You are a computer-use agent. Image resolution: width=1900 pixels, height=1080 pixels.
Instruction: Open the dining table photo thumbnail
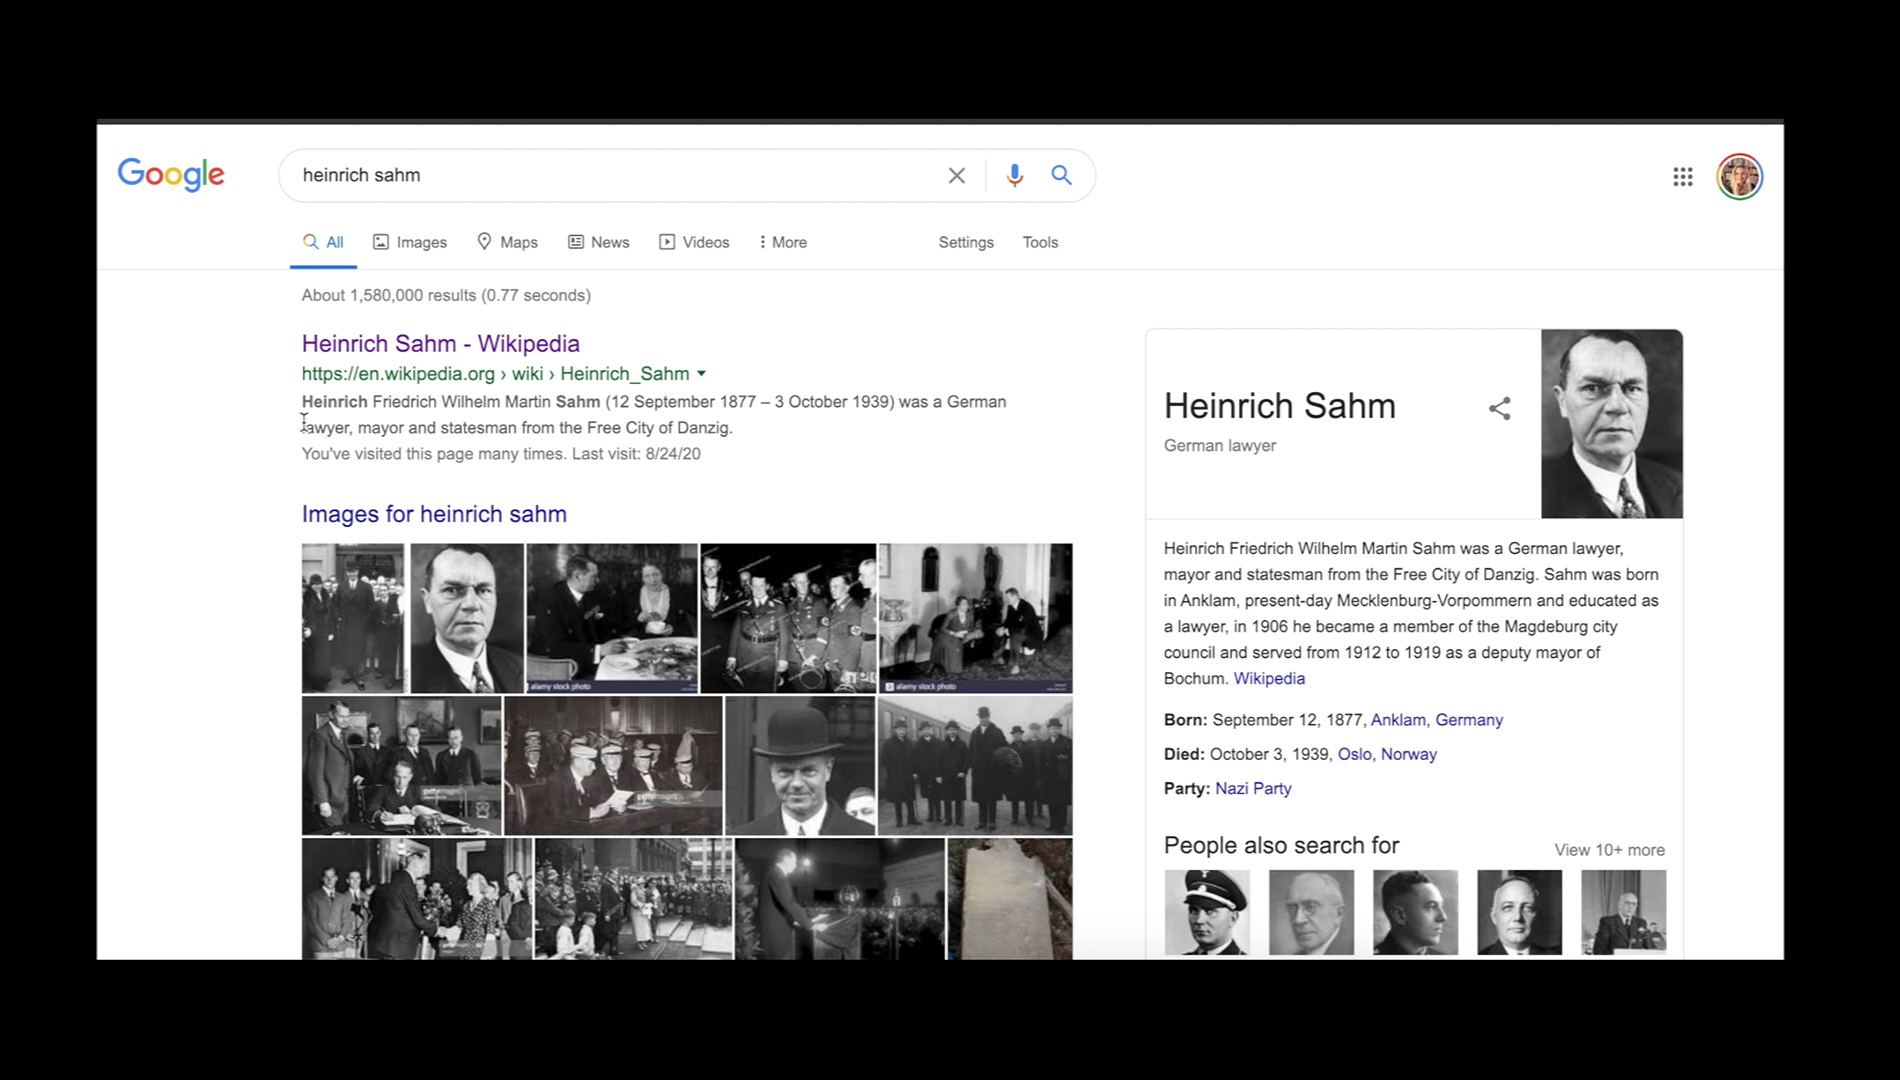click(612, 618)
